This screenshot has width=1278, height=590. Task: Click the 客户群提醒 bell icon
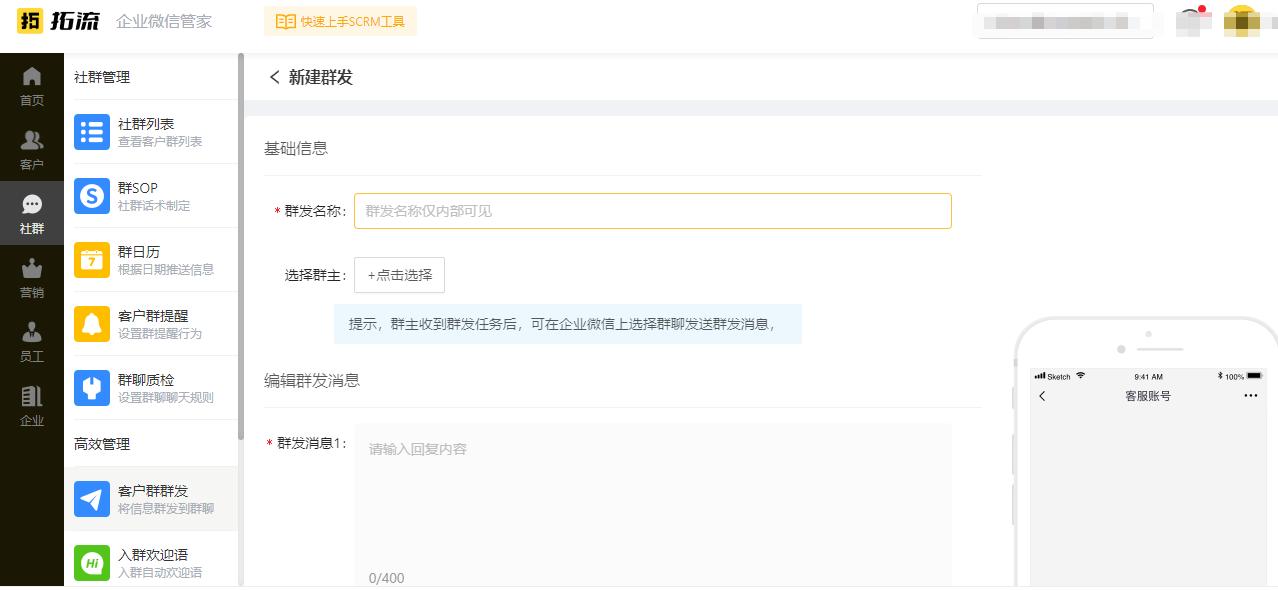pyautogui.click(x=91, y=323)
